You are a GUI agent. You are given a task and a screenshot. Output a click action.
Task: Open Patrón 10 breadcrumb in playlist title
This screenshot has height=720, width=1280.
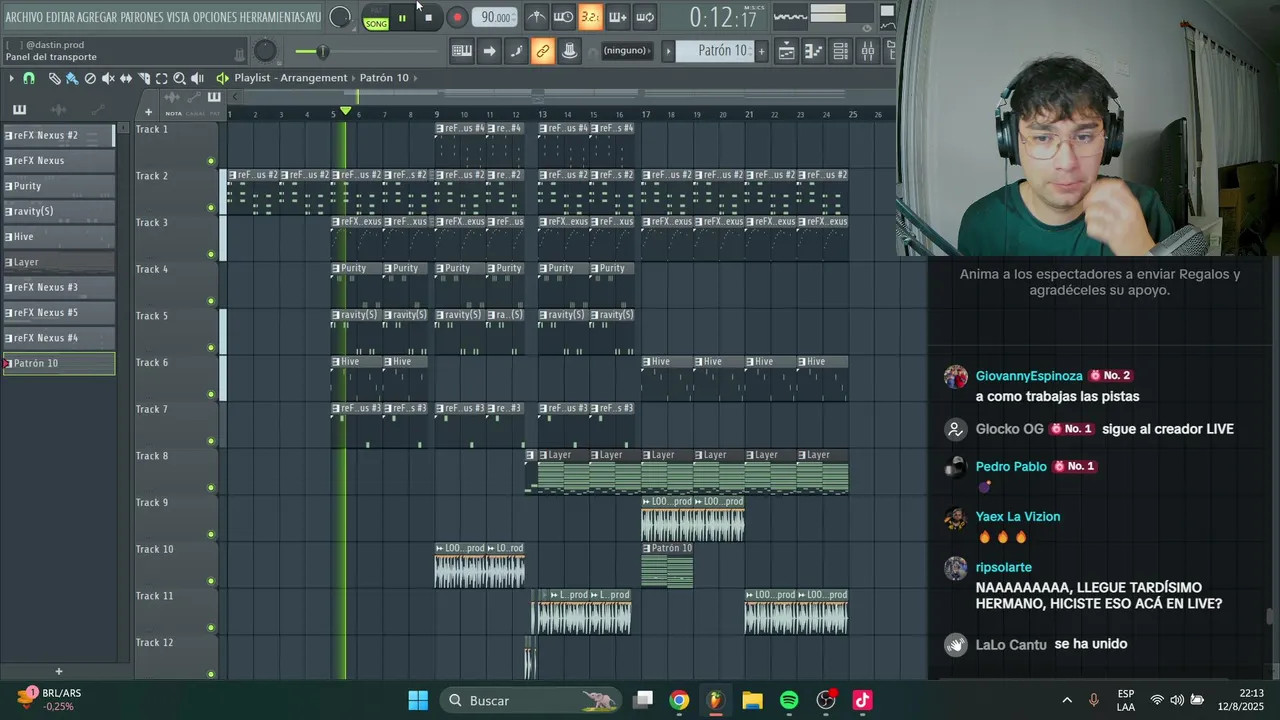384,78
